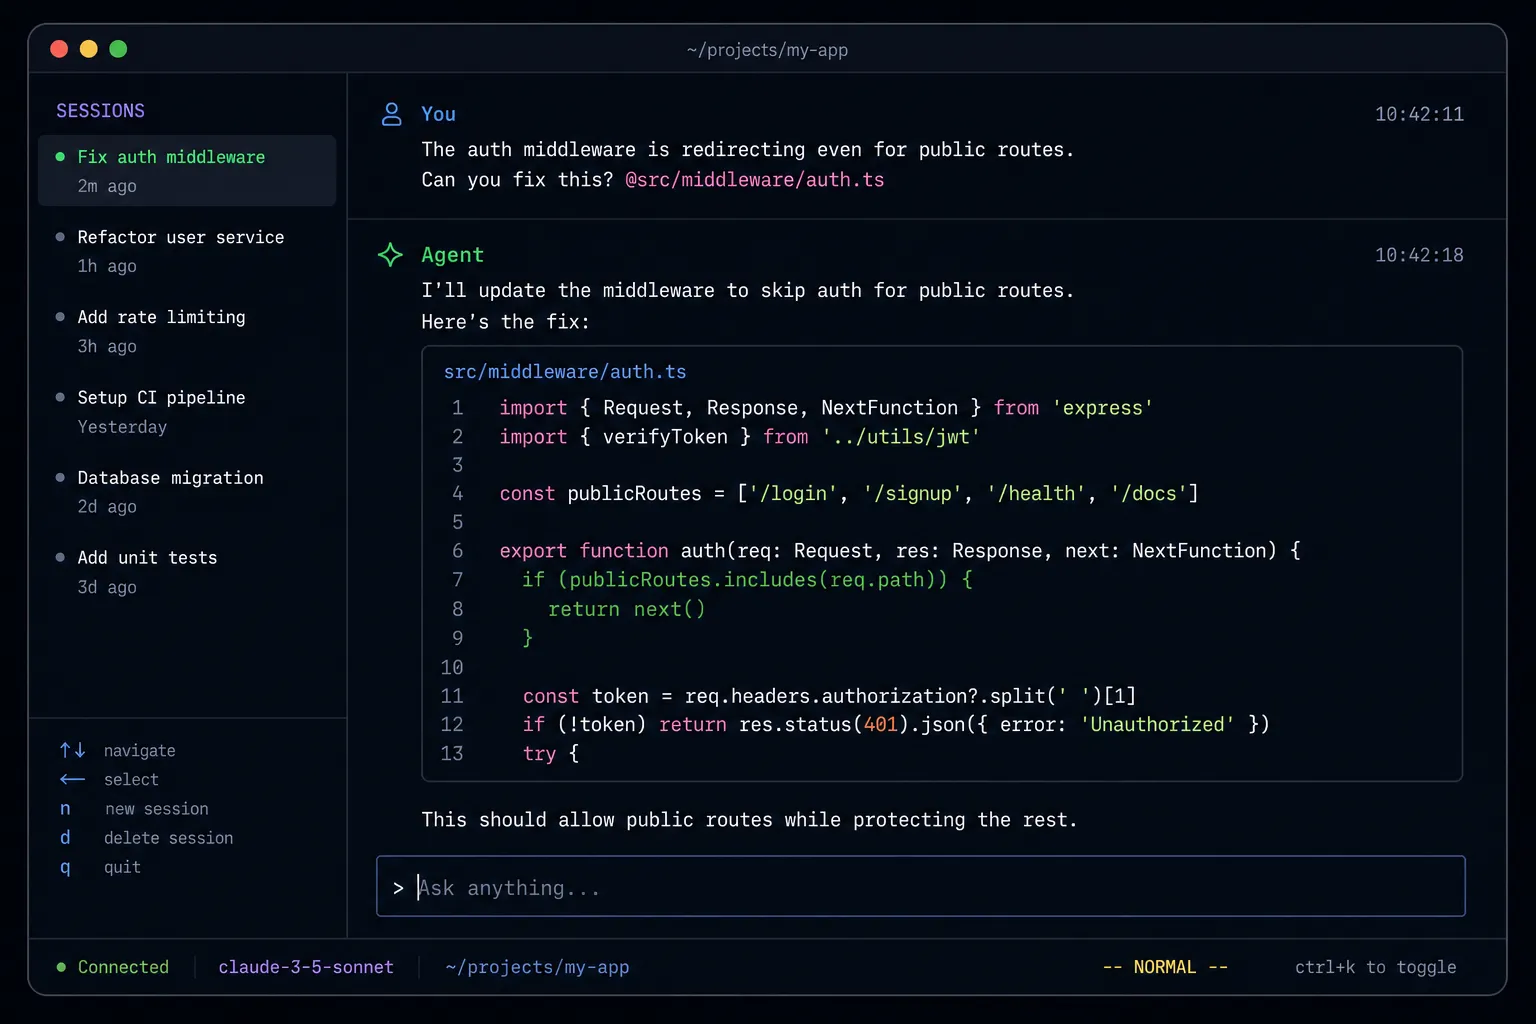
Task: Click the select hint label
Action: 131,780
